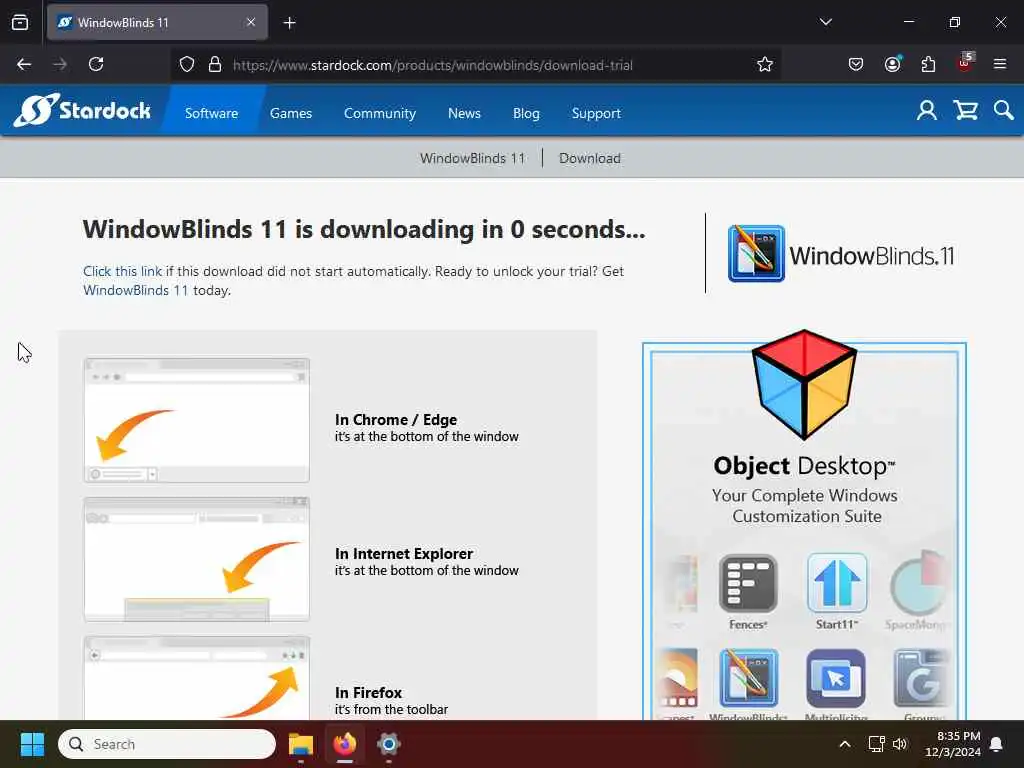Viewport: 1024px width, 768px height.
Task: Open the shopping cart icon
Action: pyautogui.click(x=965, y=110)
